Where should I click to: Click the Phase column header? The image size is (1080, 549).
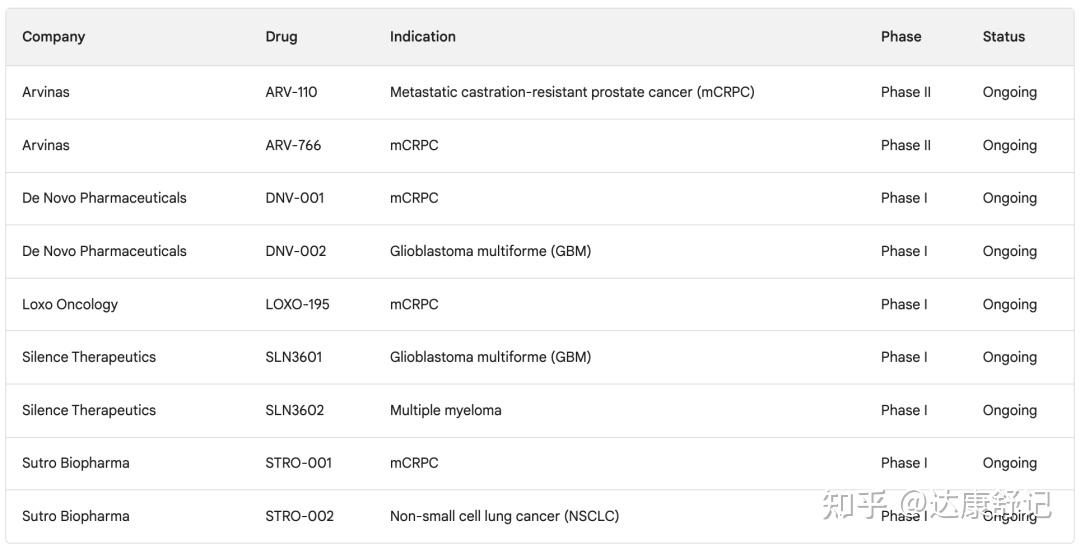coord(901,37)
